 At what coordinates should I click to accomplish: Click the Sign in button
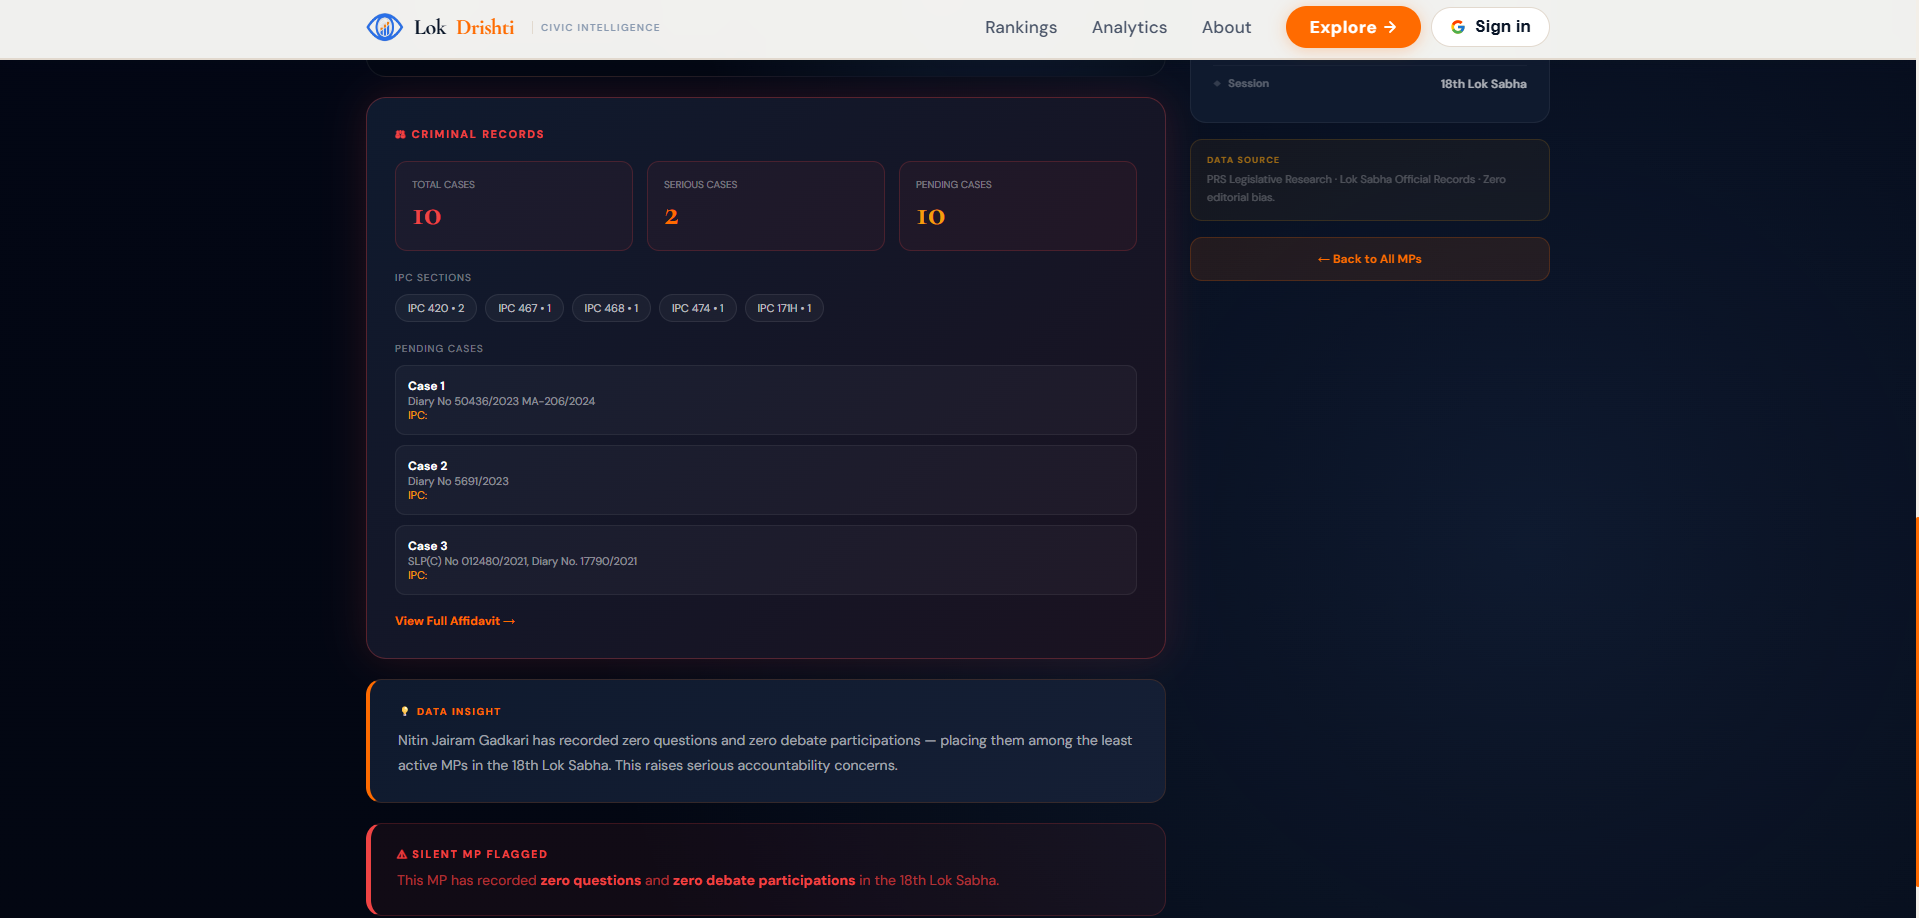pyautogui.click(x=1490, y=27)
